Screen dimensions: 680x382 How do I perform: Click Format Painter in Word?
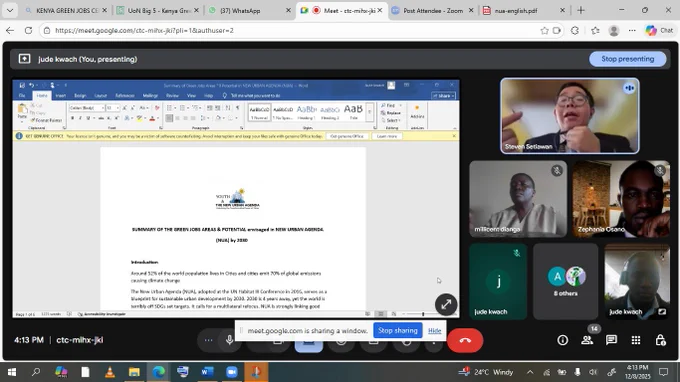[46, 120]
